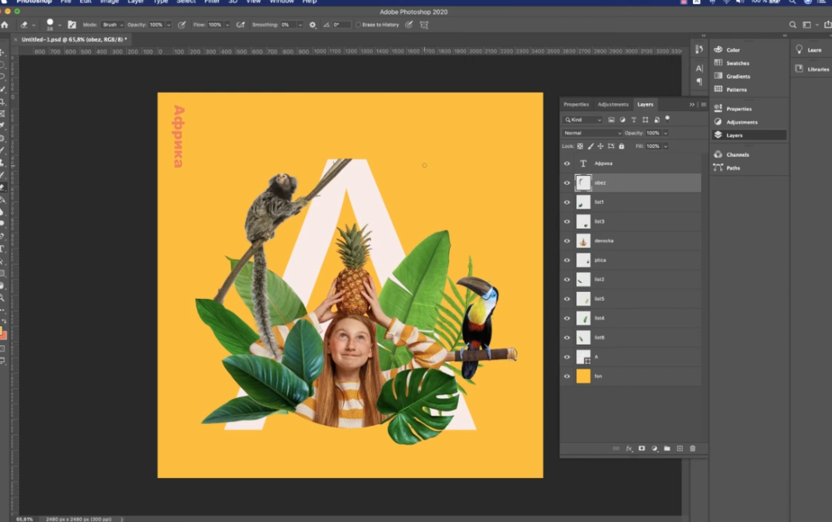
Task: Delete layer using the trash icon
Action: (692, 448)
